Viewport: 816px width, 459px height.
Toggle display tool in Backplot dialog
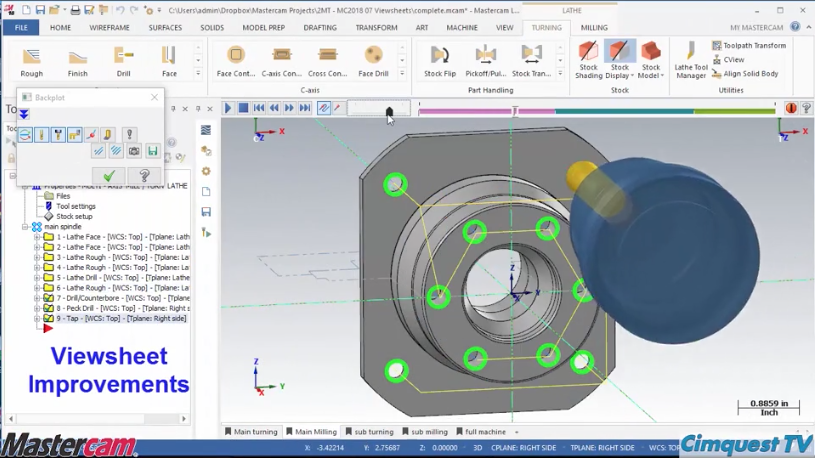(42, 135)
